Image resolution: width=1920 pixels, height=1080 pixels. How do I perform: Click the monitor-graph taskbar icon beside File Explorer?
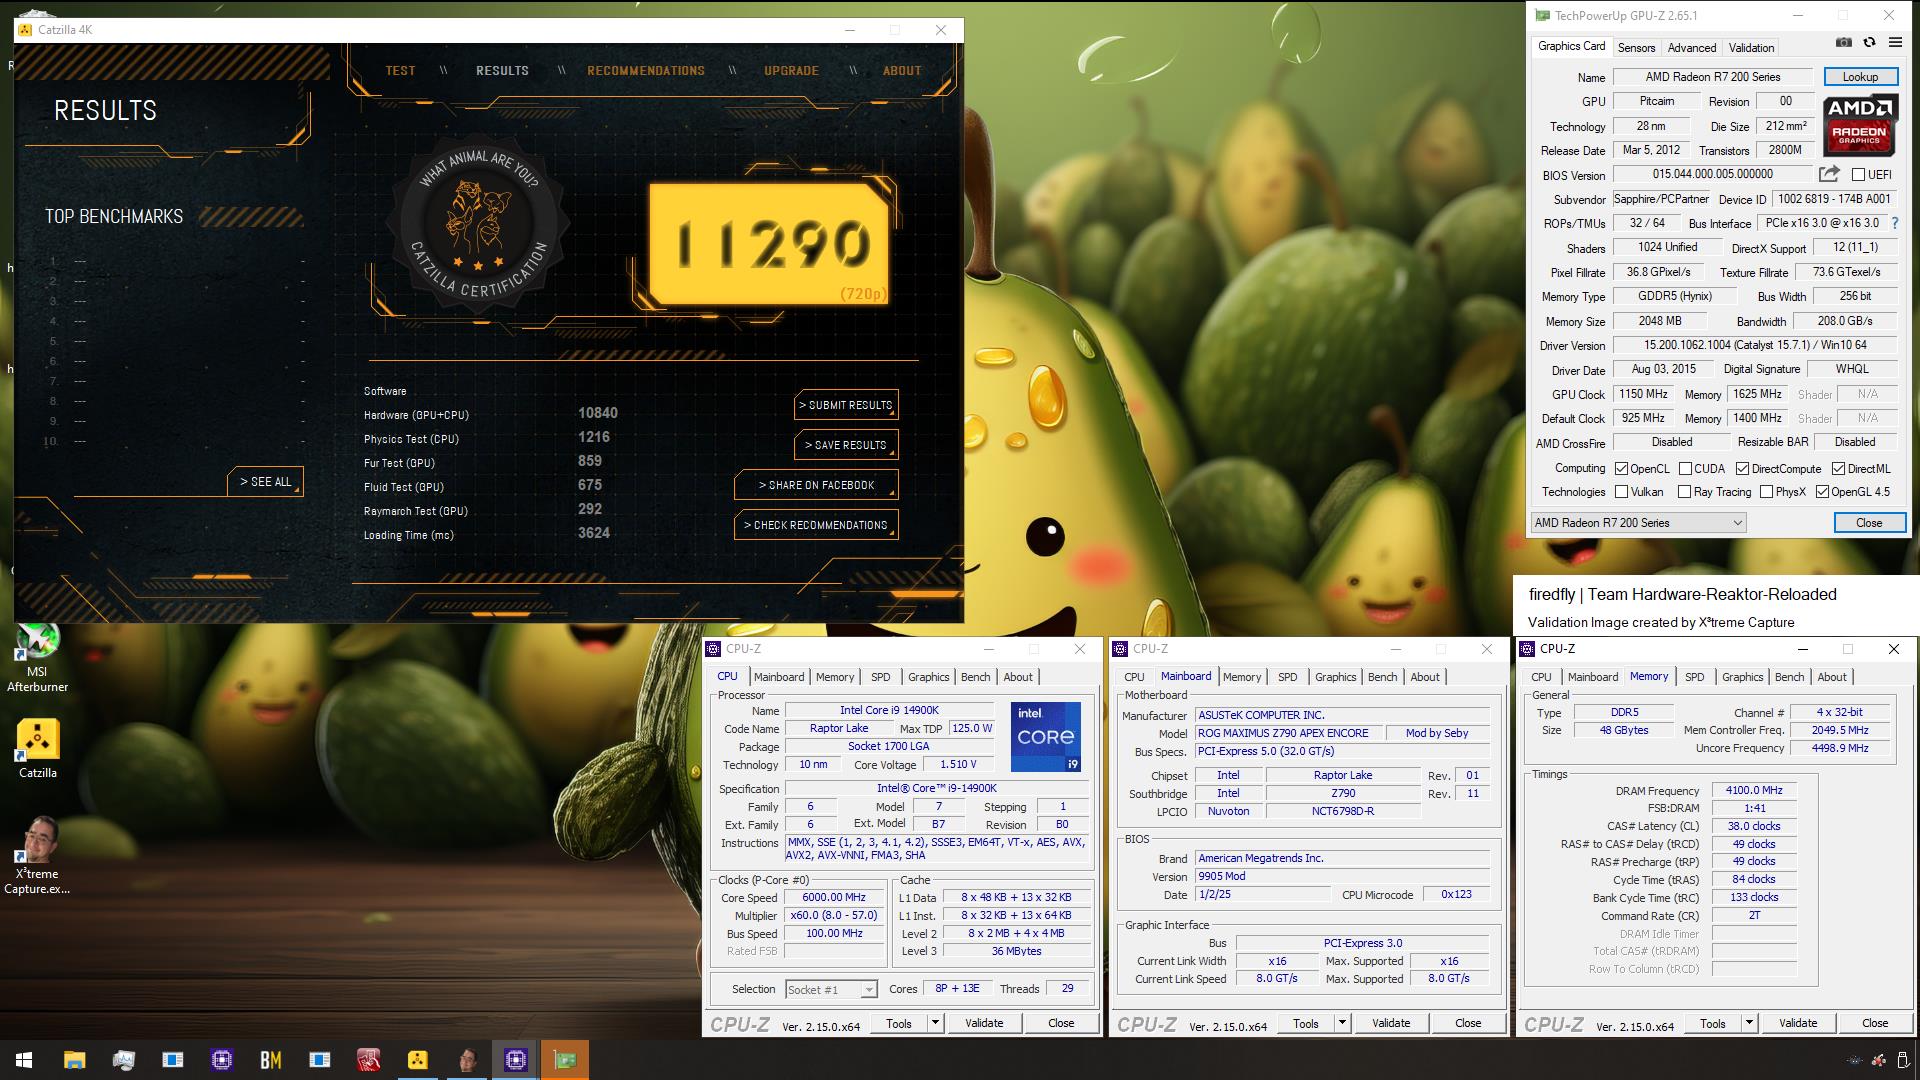click(x=123, y=1060)
